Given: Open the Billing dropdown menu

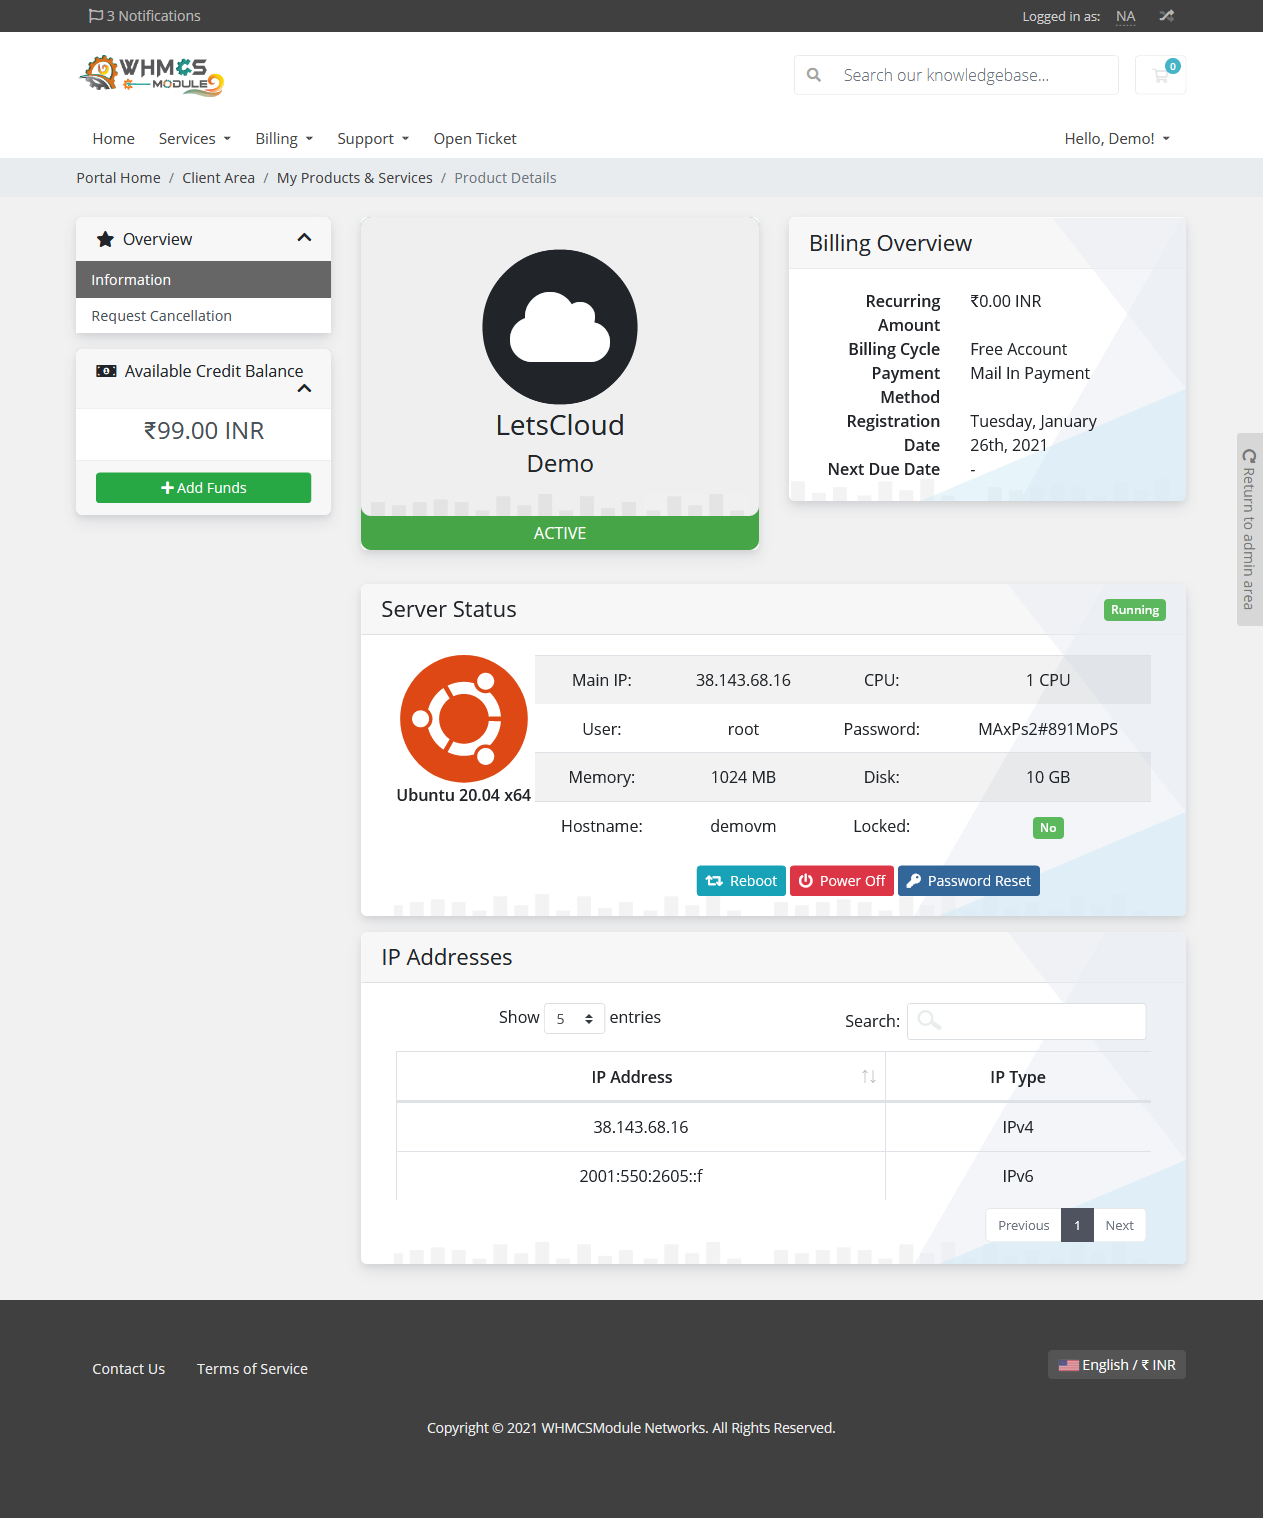Looking at the screenshot, I should pyautogui.click(x=284, y=139).
